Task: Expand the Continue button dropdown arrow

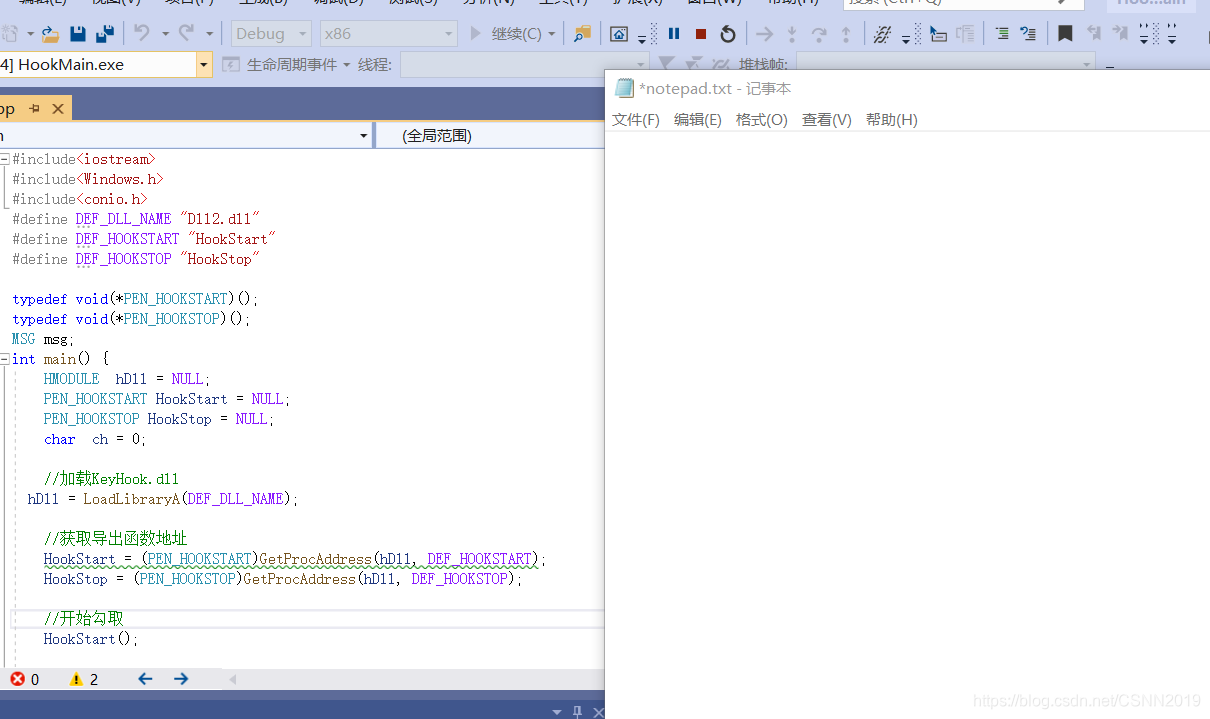Action: pos(551,34)
